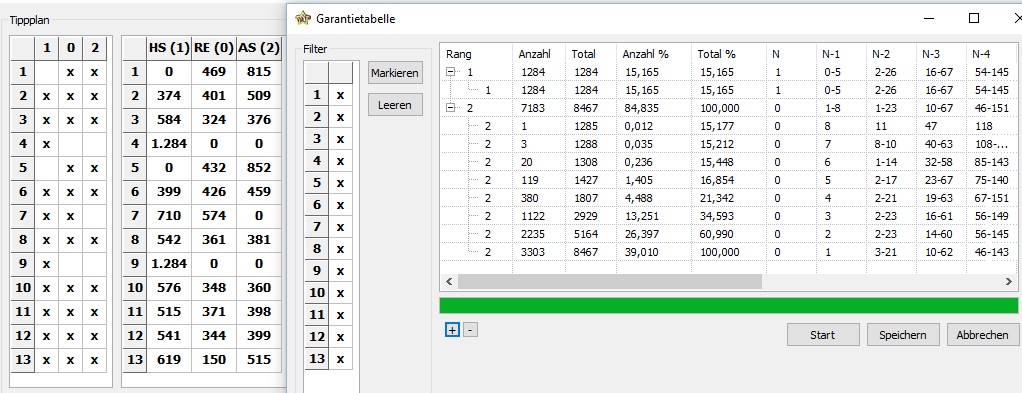This screenshot has width=1022, height=393.
Task: Click the scroll right arrow of table
Action: [1009, 282]
